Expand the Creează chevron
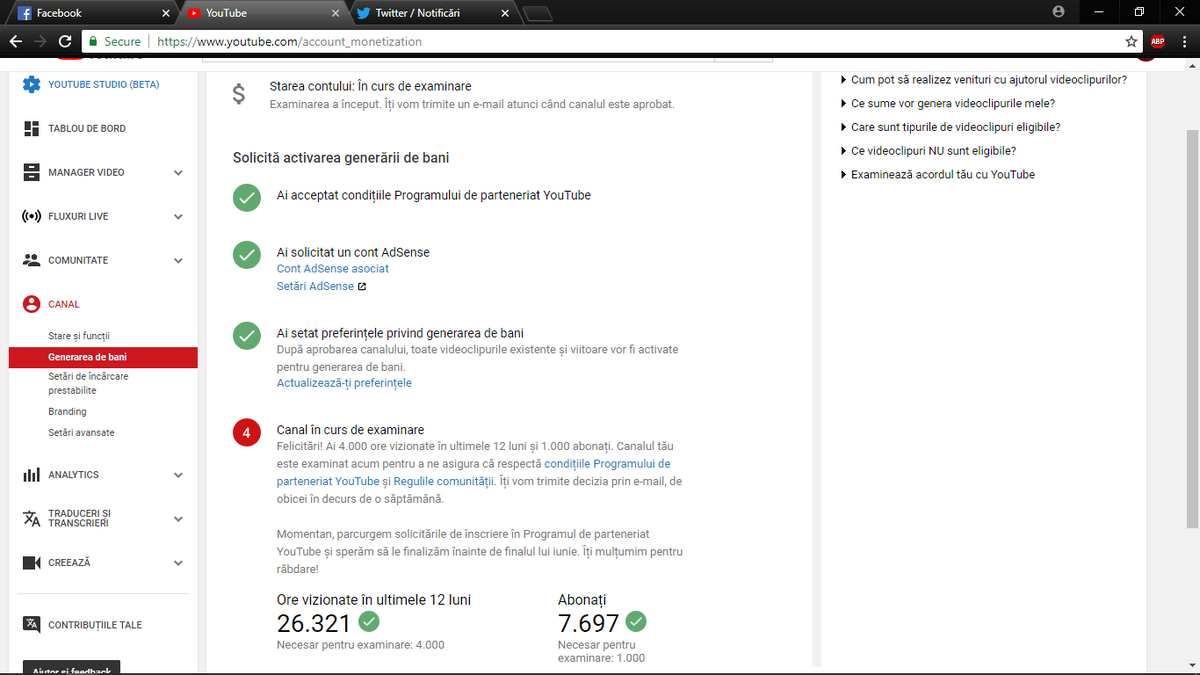This screenshot has height=675, width=1200. click(178, 563)
